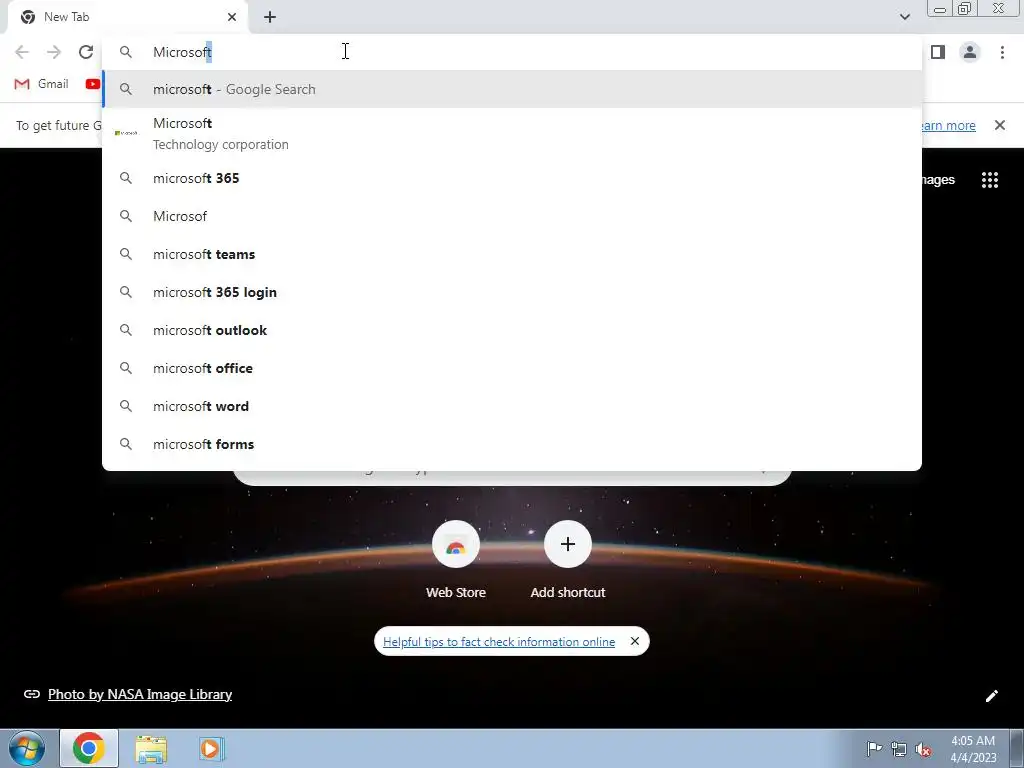The height and width of the screenshot is (768, 1024).
Task: Open the Action Center flag tray icon
Action: tap(874, 749)
